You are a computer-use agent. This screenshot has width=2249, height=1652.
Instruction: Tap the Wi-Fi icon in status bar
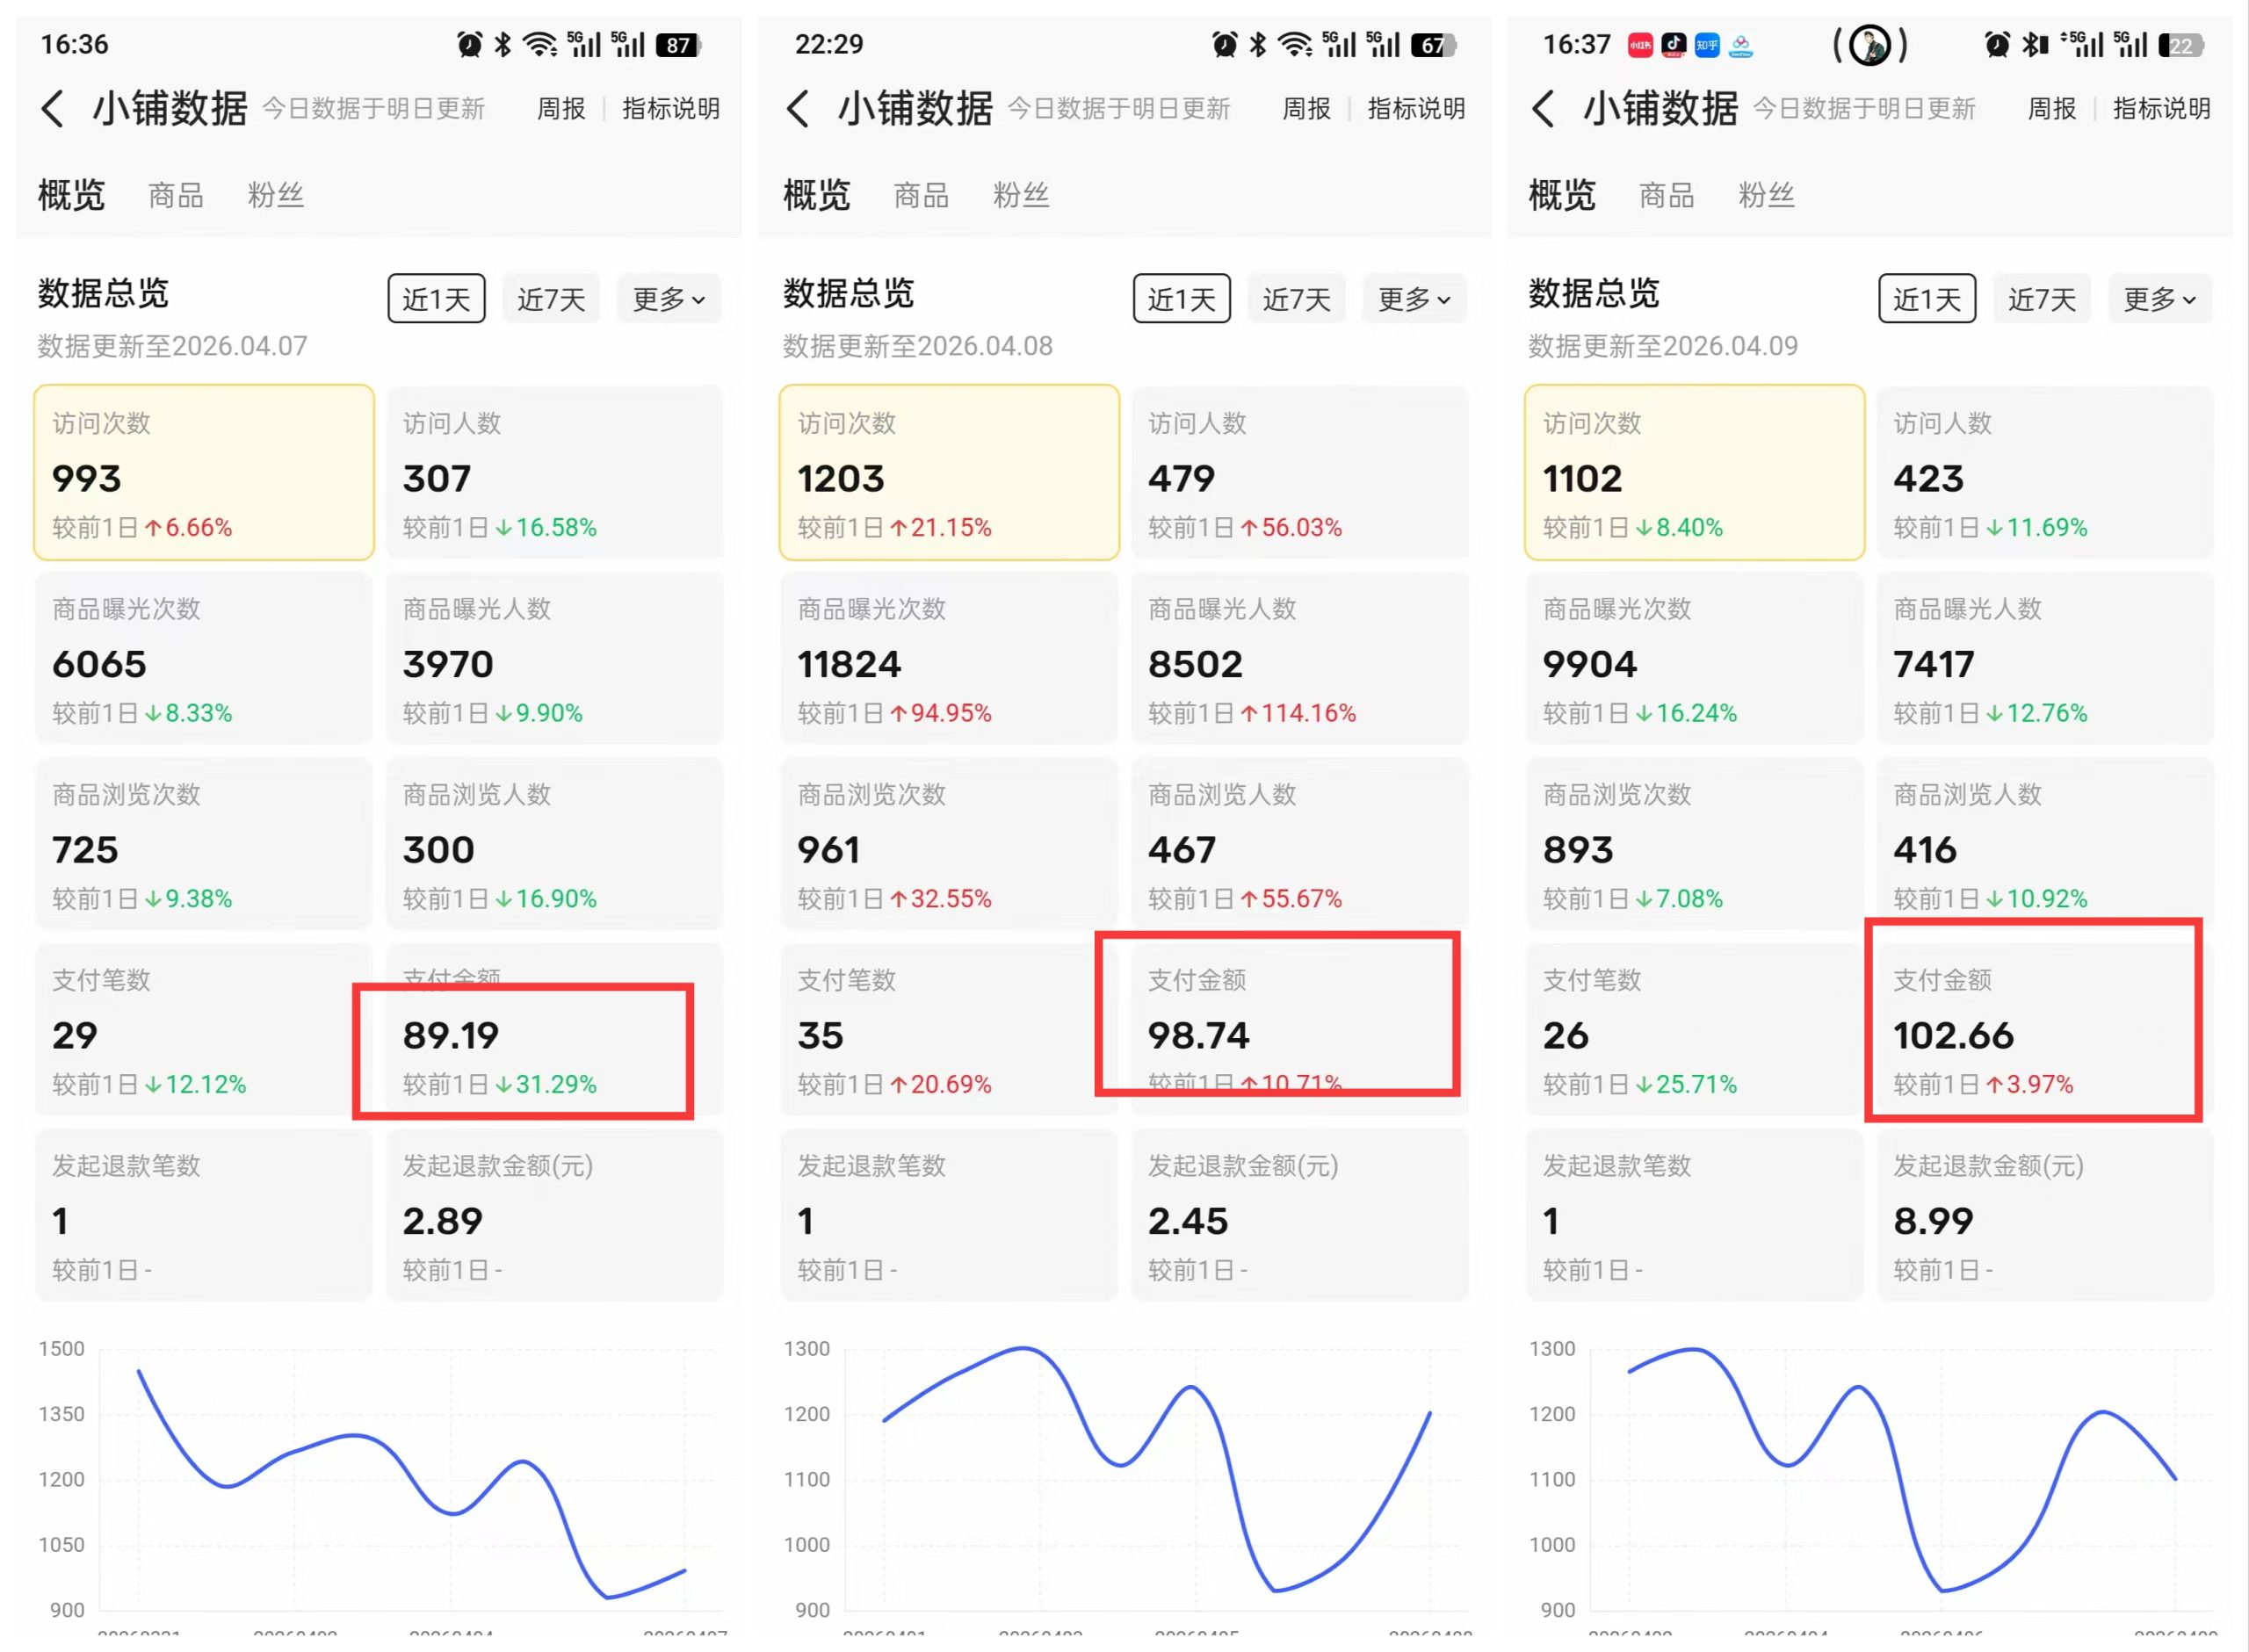tap(540, 43)
